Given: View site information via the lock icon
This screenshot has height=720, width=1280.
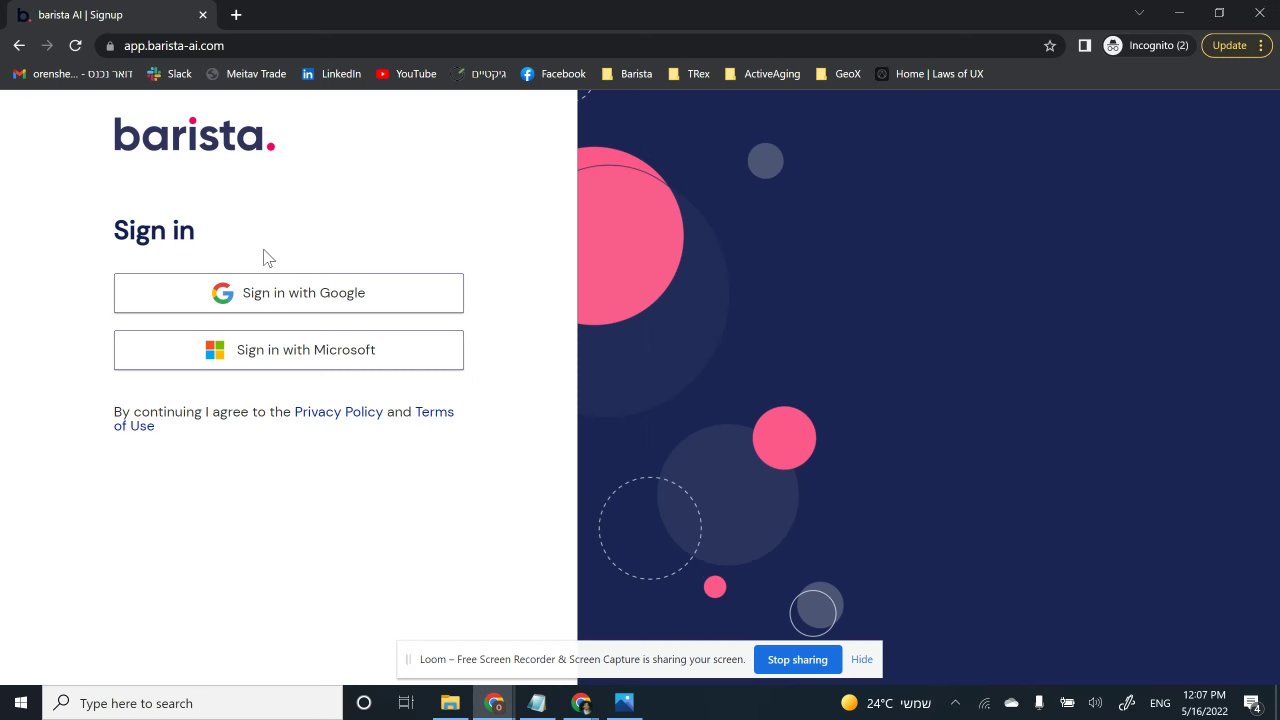Looking at the screenshot, I should (x=109, y=45).
